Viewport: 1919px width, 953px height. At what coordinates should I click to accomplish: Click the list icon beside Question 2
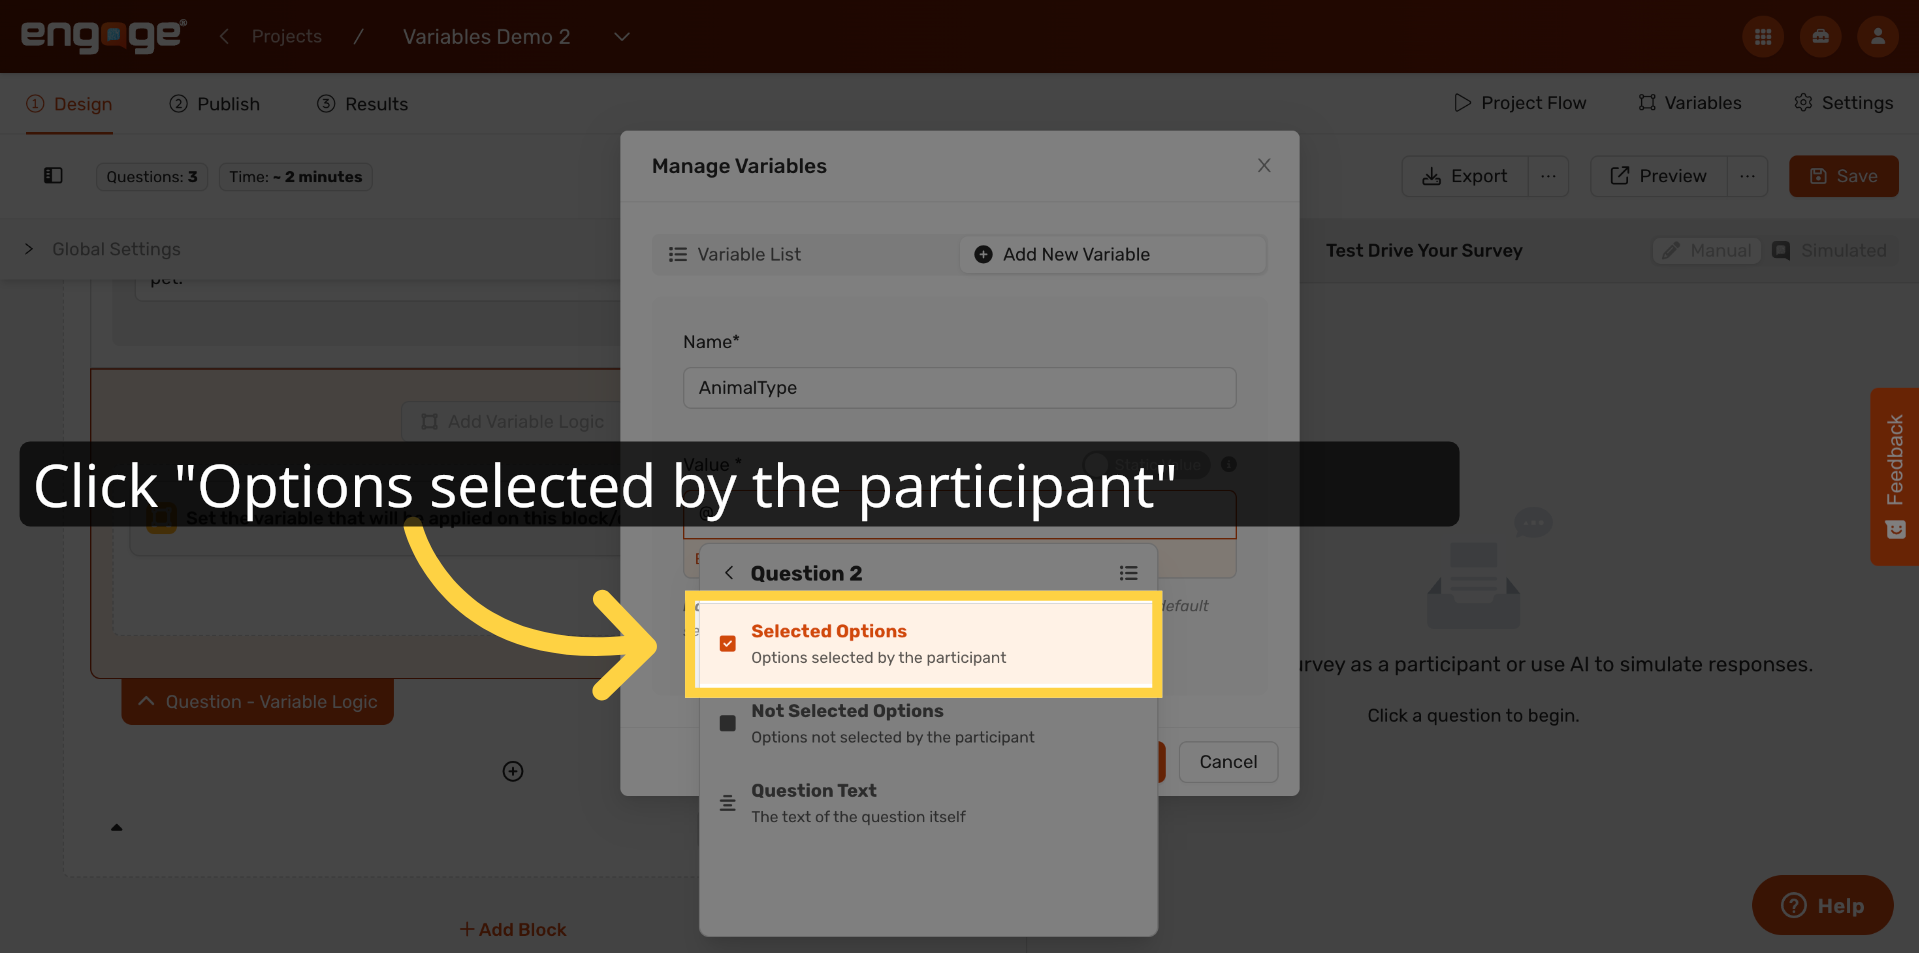pos(1128,573)
